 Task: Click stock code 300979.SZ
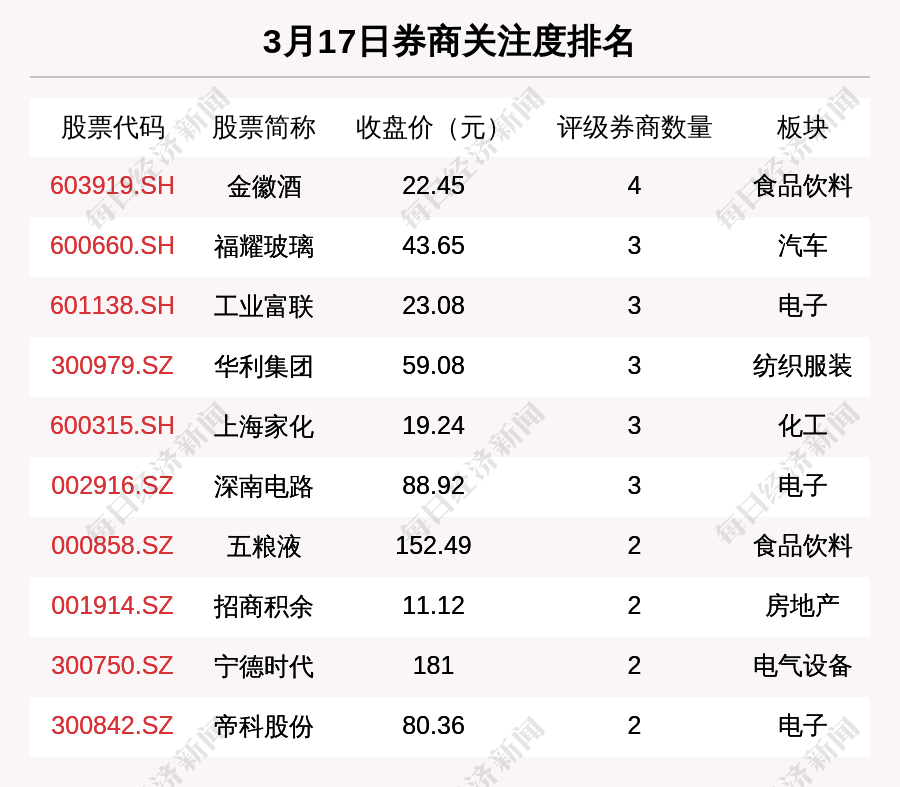(112, 366)
